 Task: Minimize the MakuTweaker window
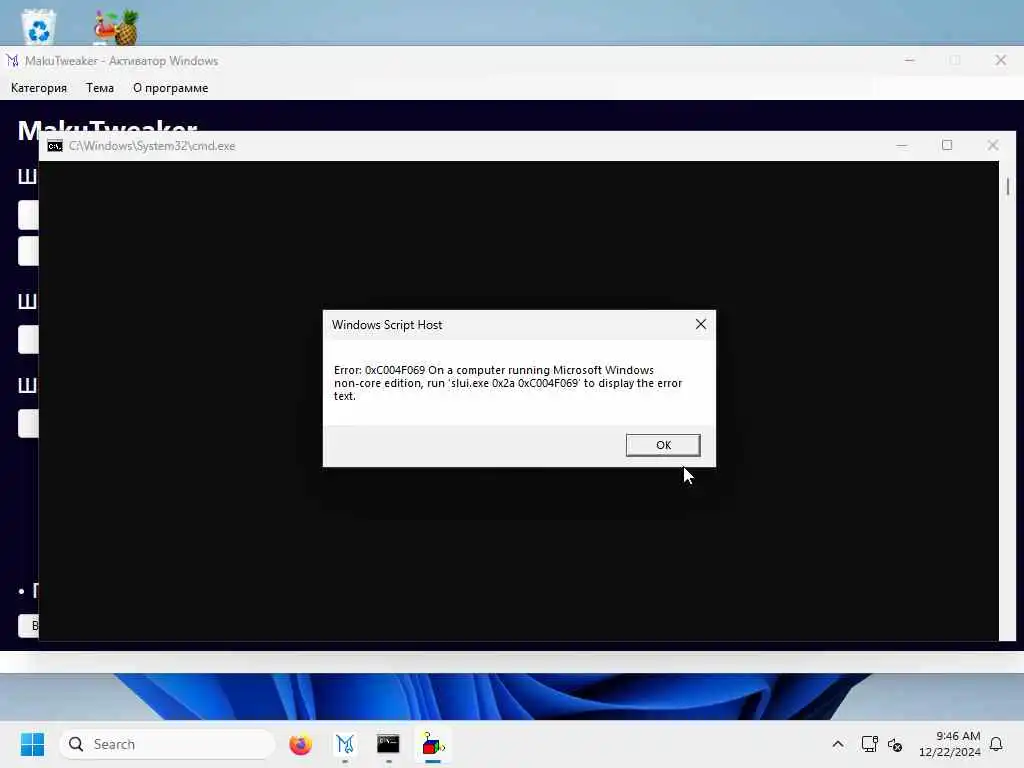[x=910, y=60]
